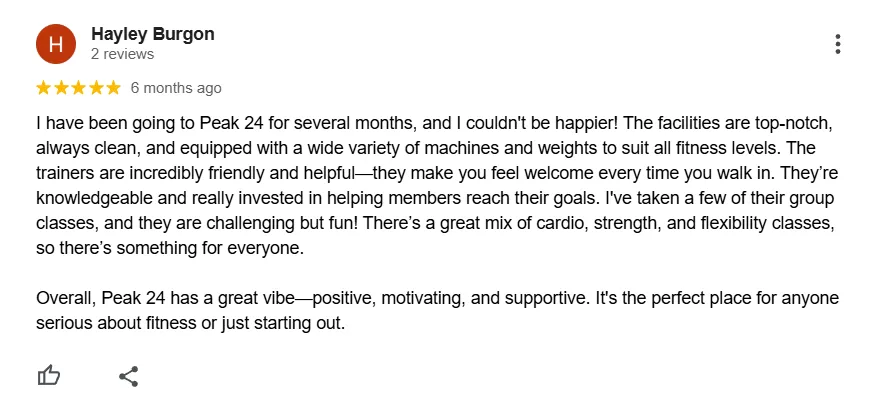Screen dimensions: 871x410
Task: Select the first yellow rating star
Action: tap(43, 88)
